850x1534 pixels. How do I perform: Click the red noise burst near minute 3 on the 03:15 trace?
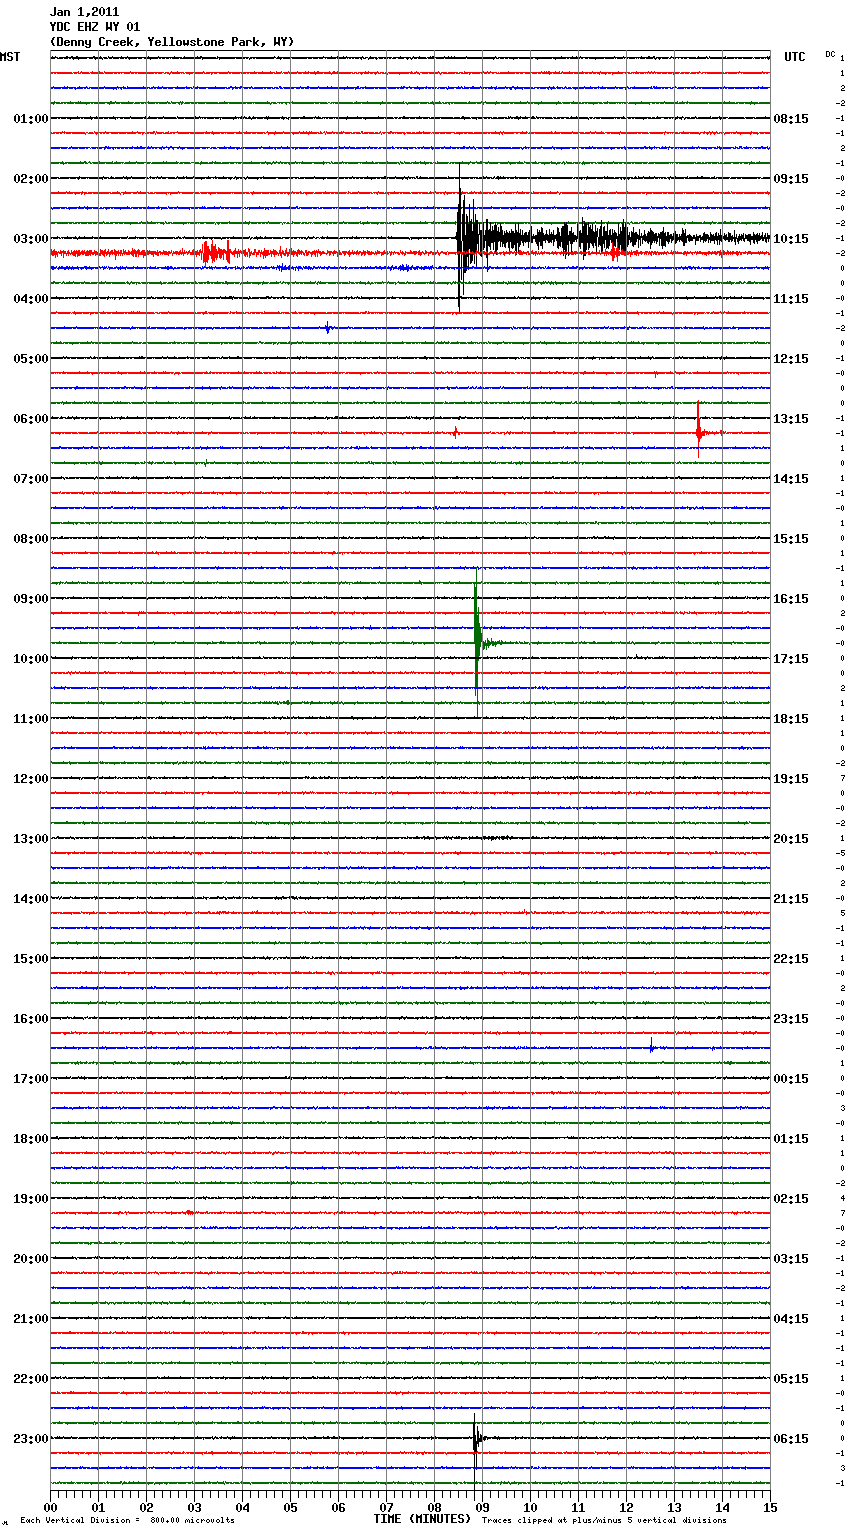tap(215, 253)
